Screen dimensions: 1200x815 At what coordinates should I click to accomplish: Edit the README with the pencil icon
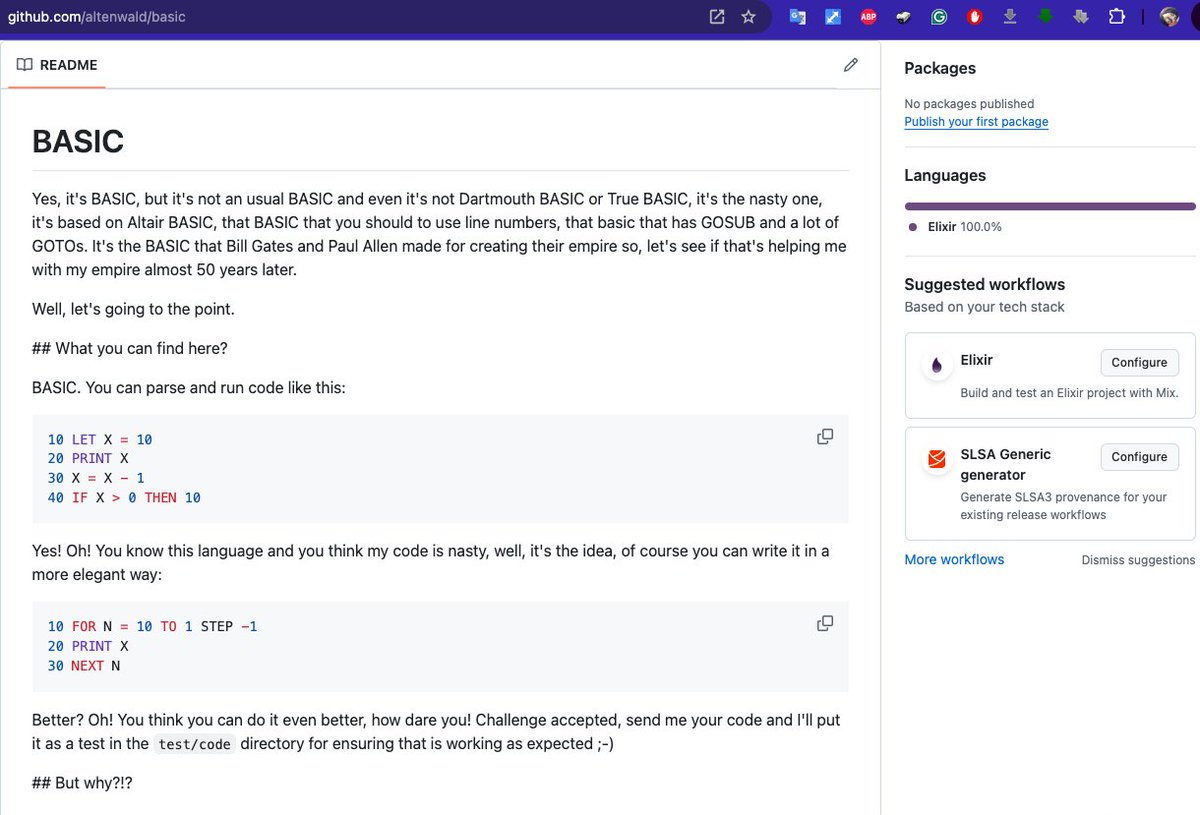851,65
